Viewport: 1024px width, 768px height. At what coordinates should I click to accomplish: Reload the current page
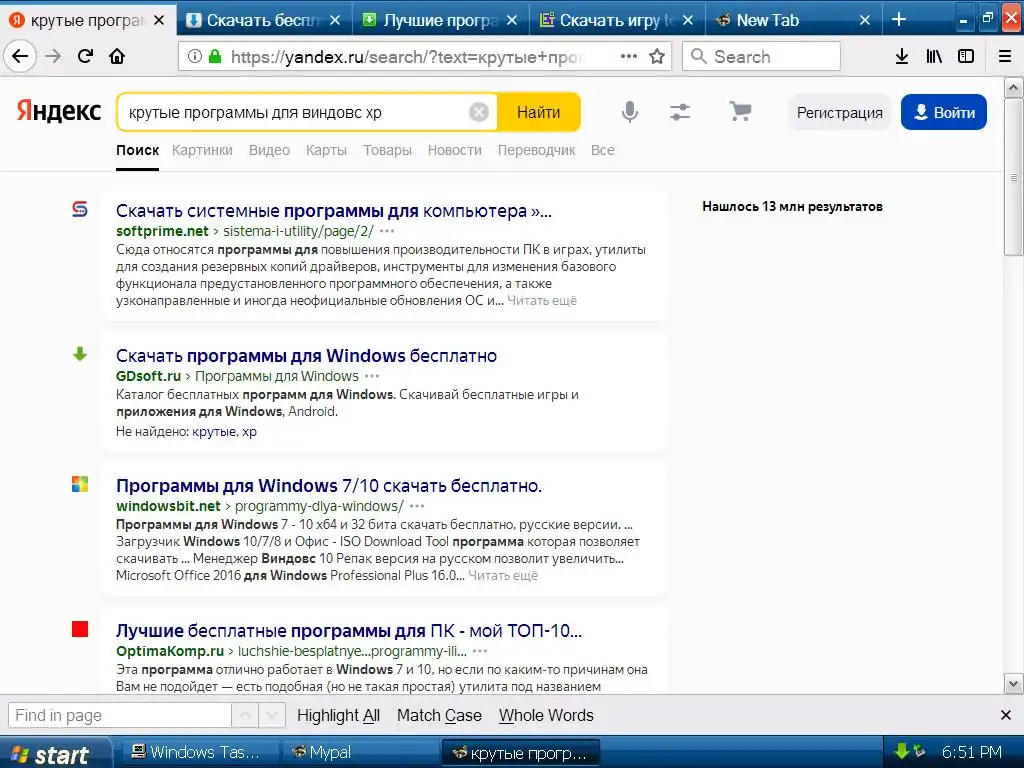click(x=86, y=56)
